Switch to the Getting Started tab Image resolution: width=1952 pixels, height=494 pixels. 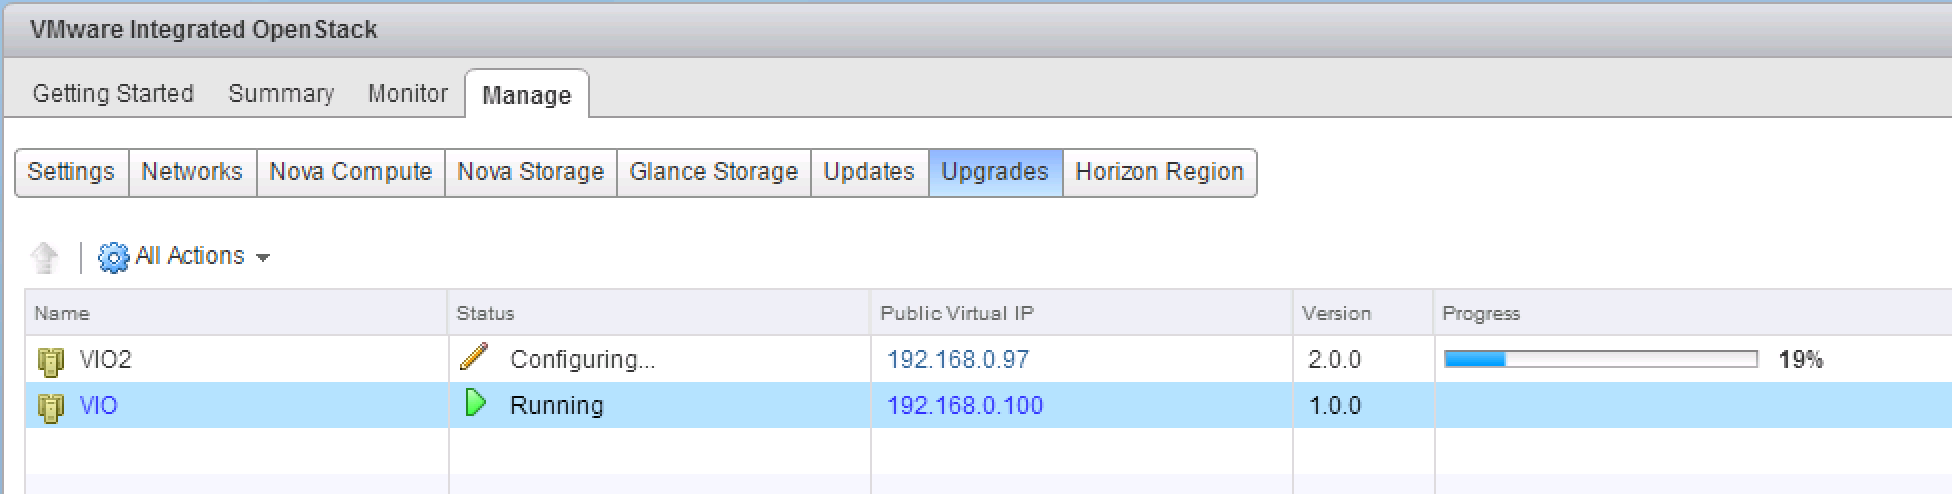(x=113, y=93)
